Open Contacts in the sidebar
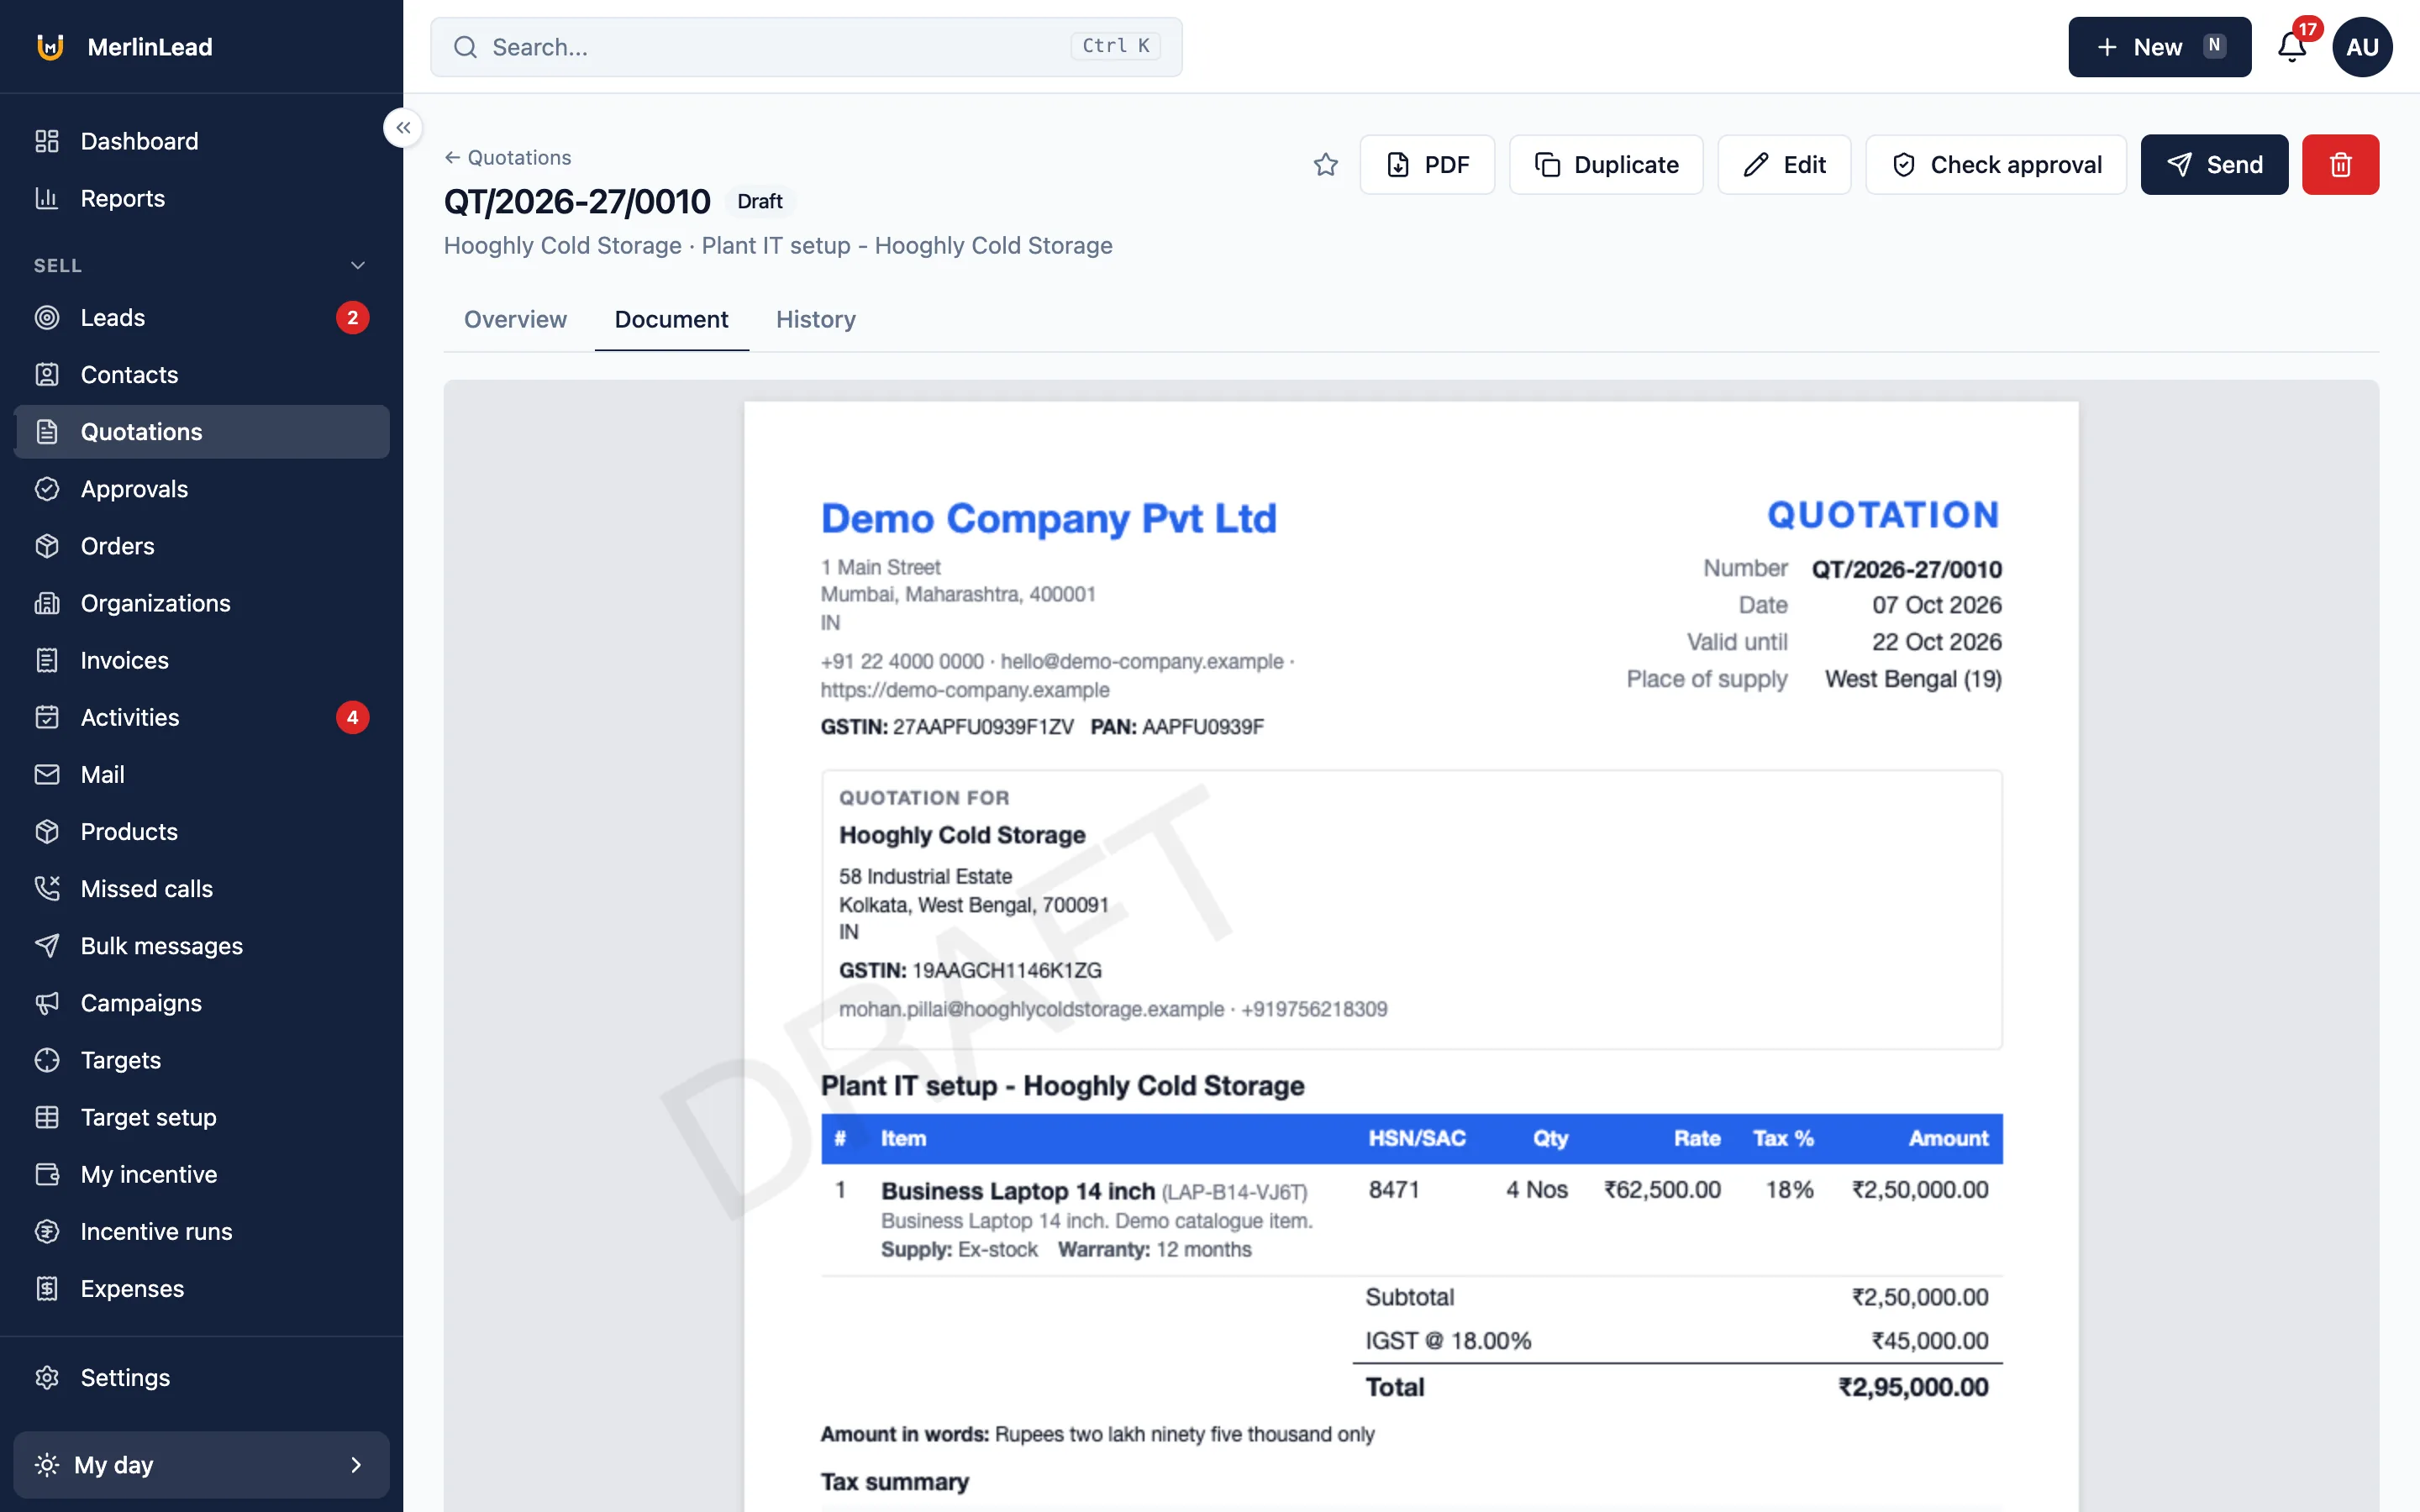Image resolution: width=2420 pixels, height=1512 pixels. (202, 374)
